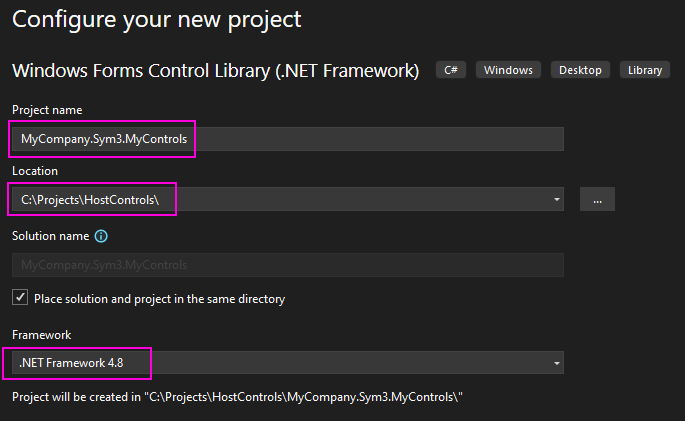Click the Location label
Image resolution: width=685 pixels, height=421 pixels.
[35, 171]
